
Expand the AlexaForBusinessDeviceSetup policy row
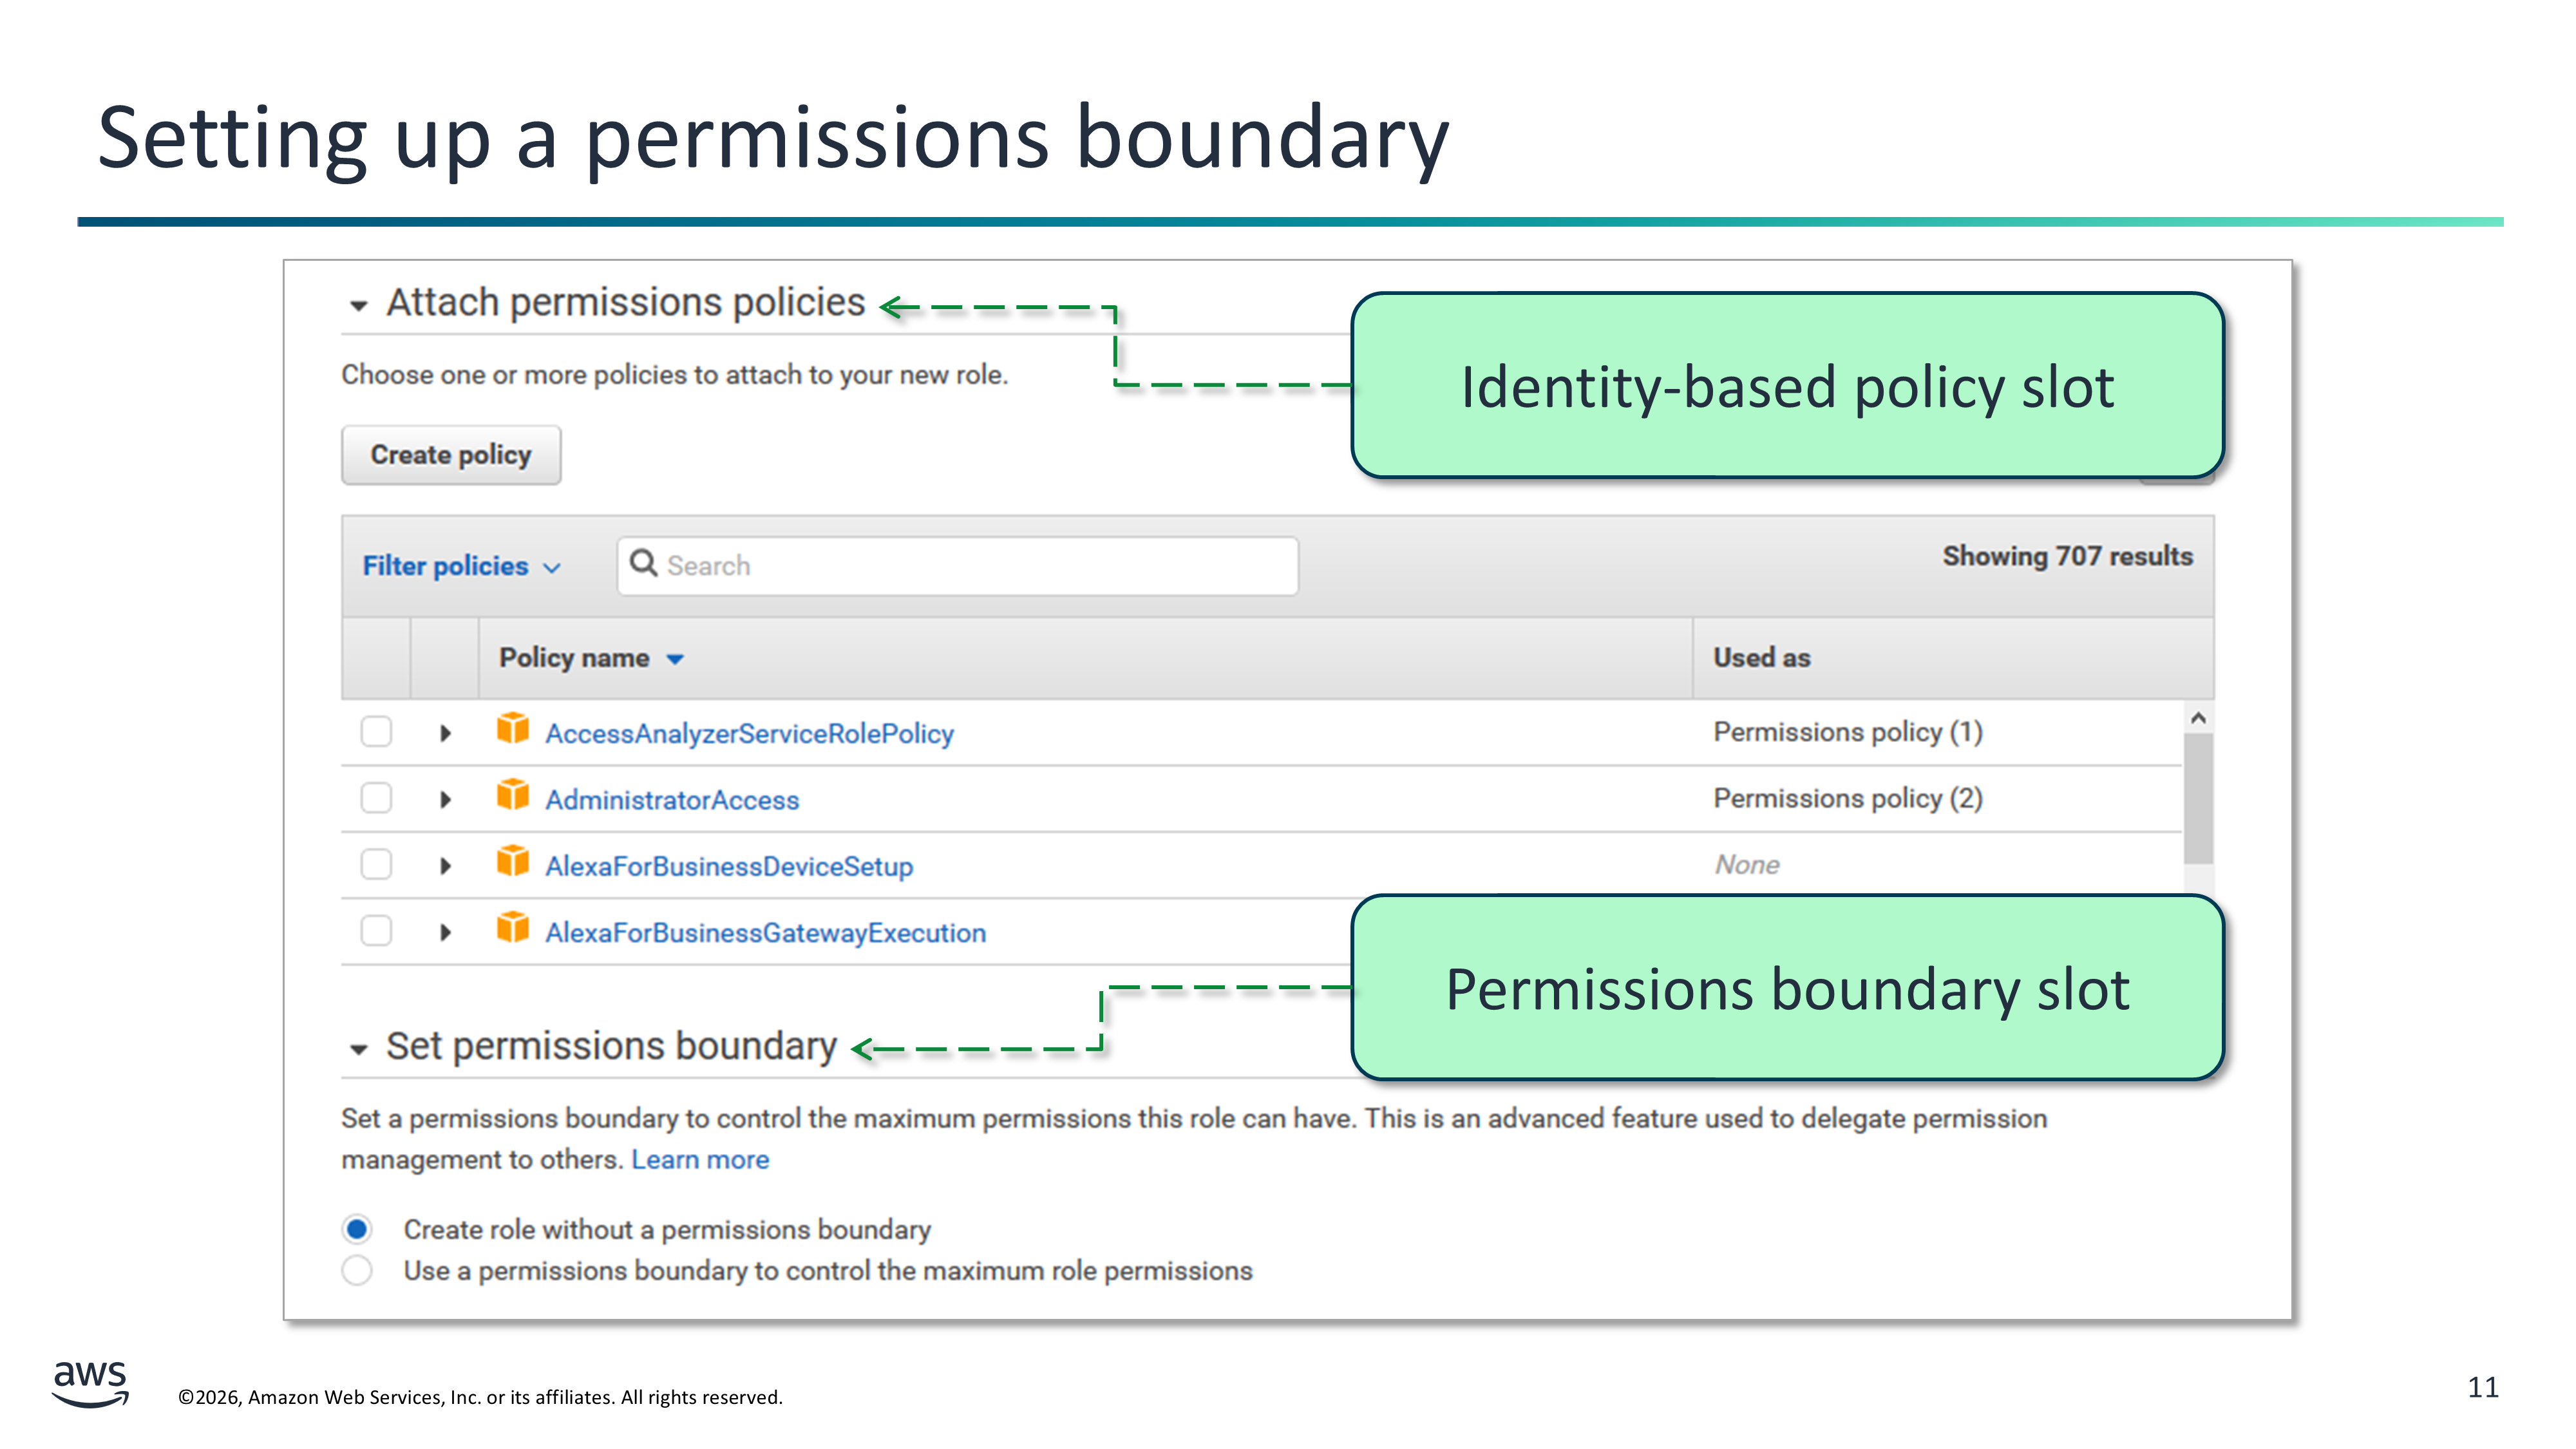pos(446,866)
